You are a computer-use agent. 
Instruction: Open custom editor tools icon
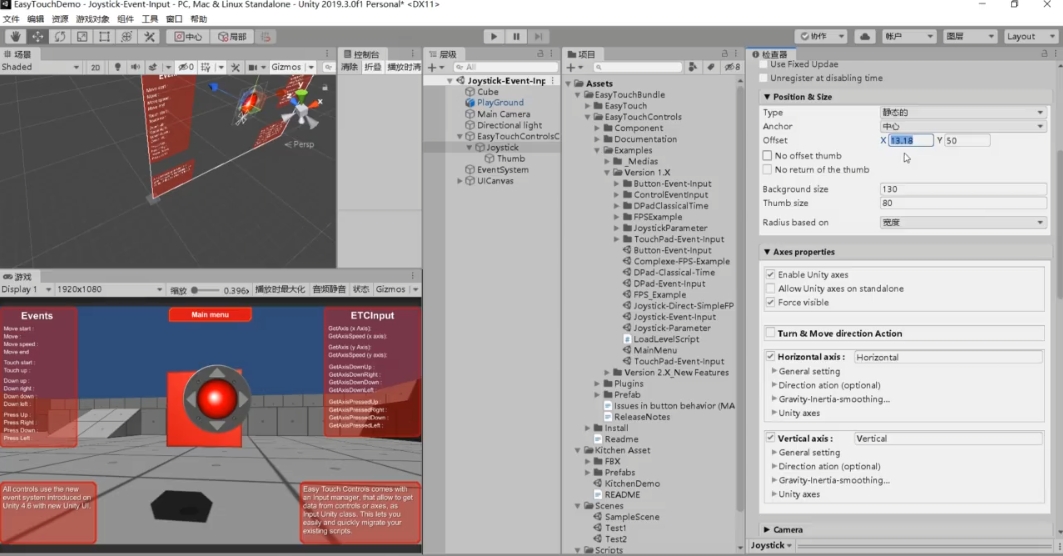coord(149,37)
